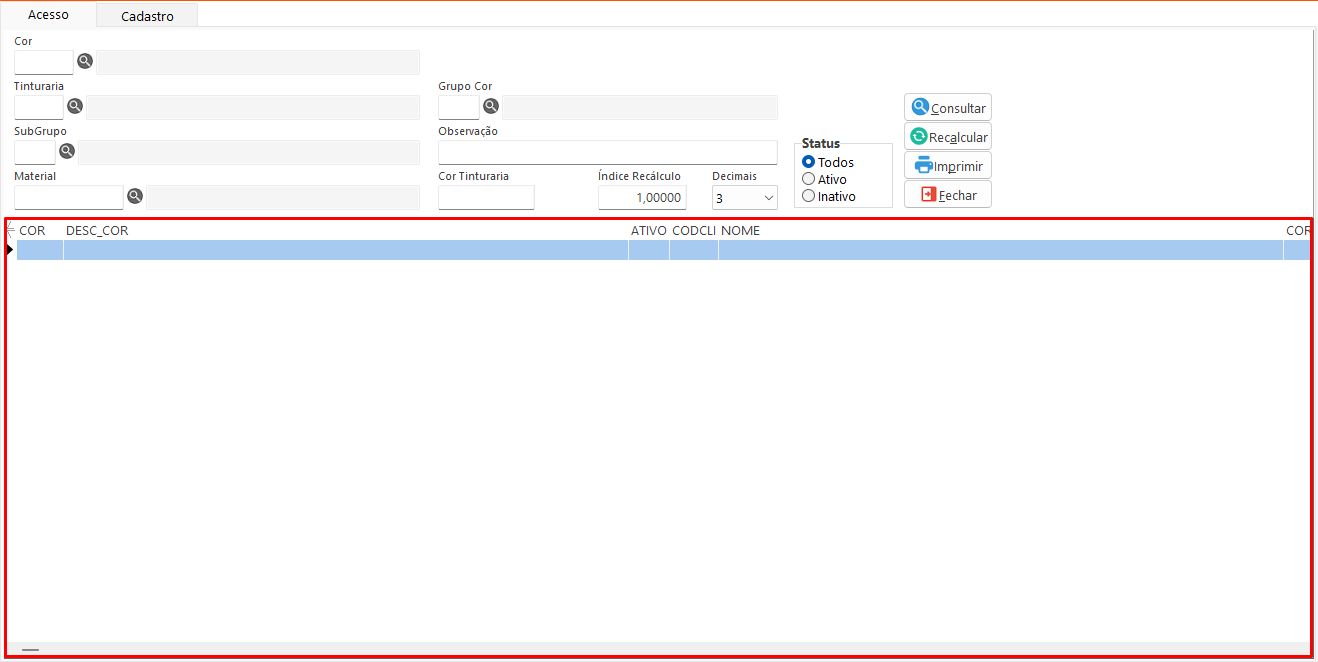Click the search icon next to Cor field
Image resolution: width=1318 pixels, height=662 pixels.
85,61
